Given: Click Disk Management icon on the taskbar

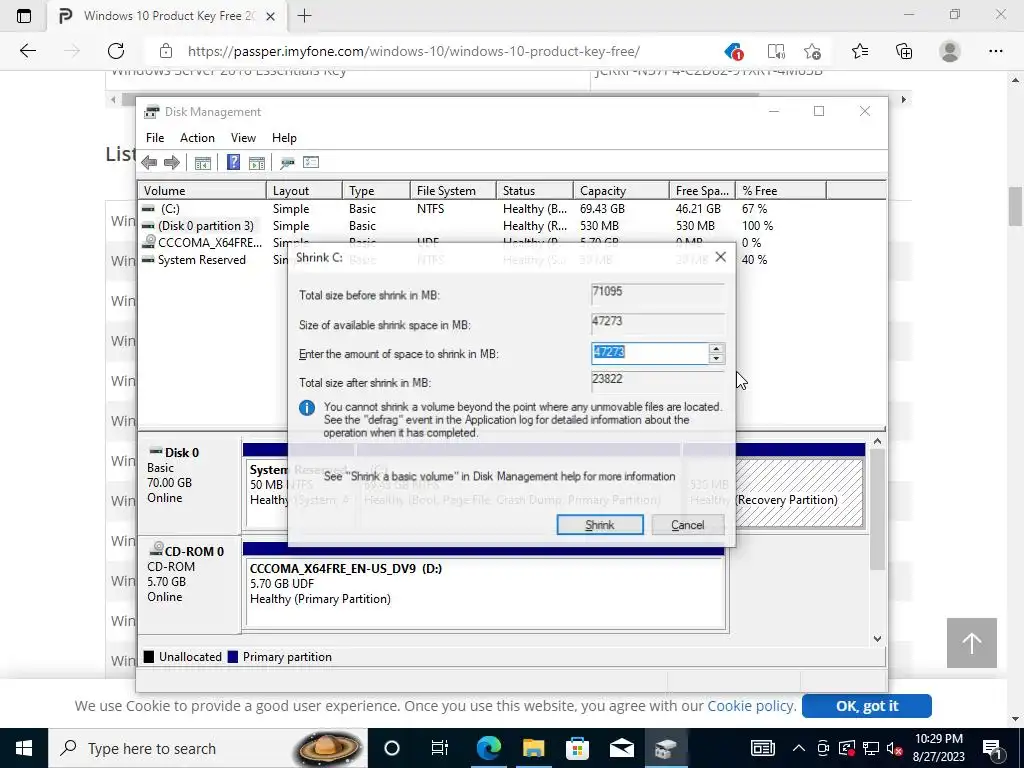Looking at the screenshot, I should tap(665, 748).
